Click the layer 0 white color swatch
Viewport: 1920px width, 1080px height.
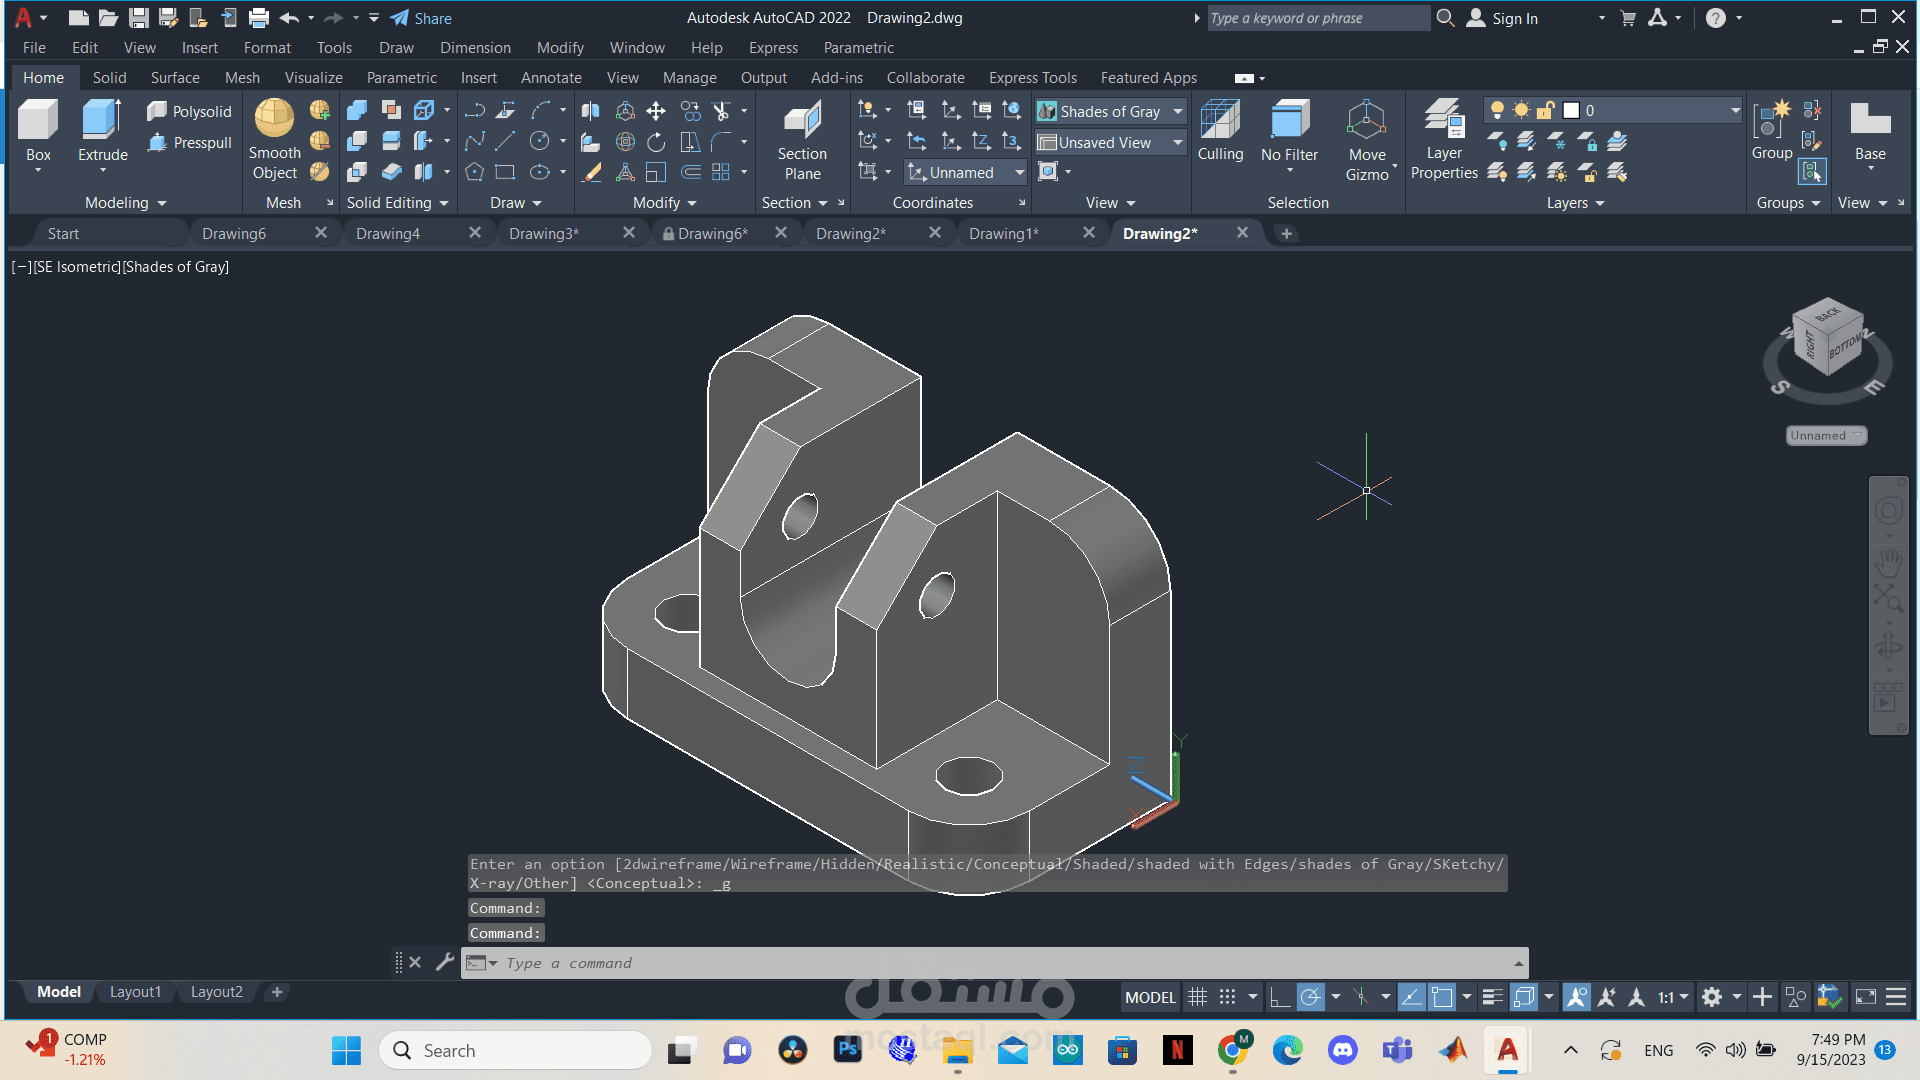tap(1571, 111)
